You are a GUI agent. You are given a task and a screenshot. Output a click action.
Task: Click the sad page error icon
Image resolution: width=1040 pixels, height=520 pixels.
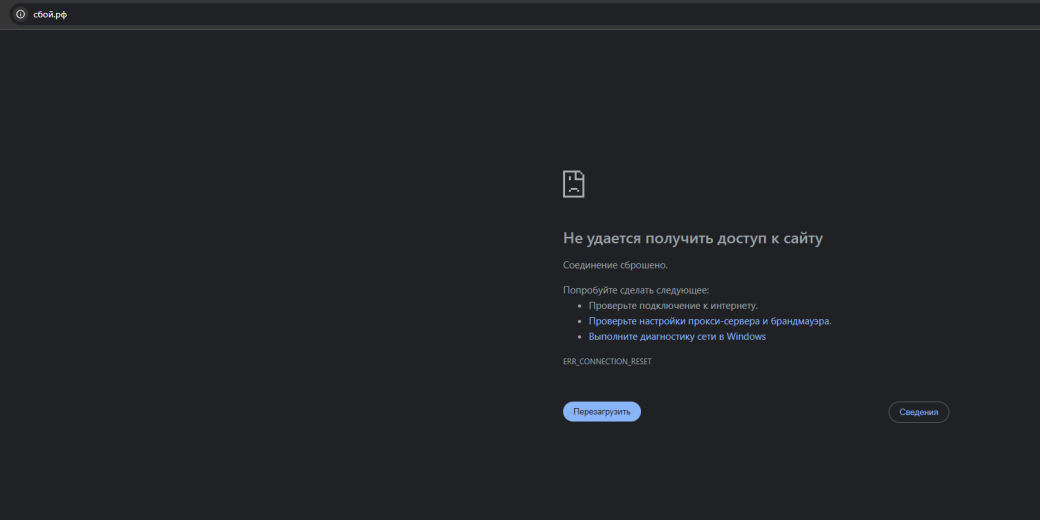pyautogui.click(x=574, y=184)
